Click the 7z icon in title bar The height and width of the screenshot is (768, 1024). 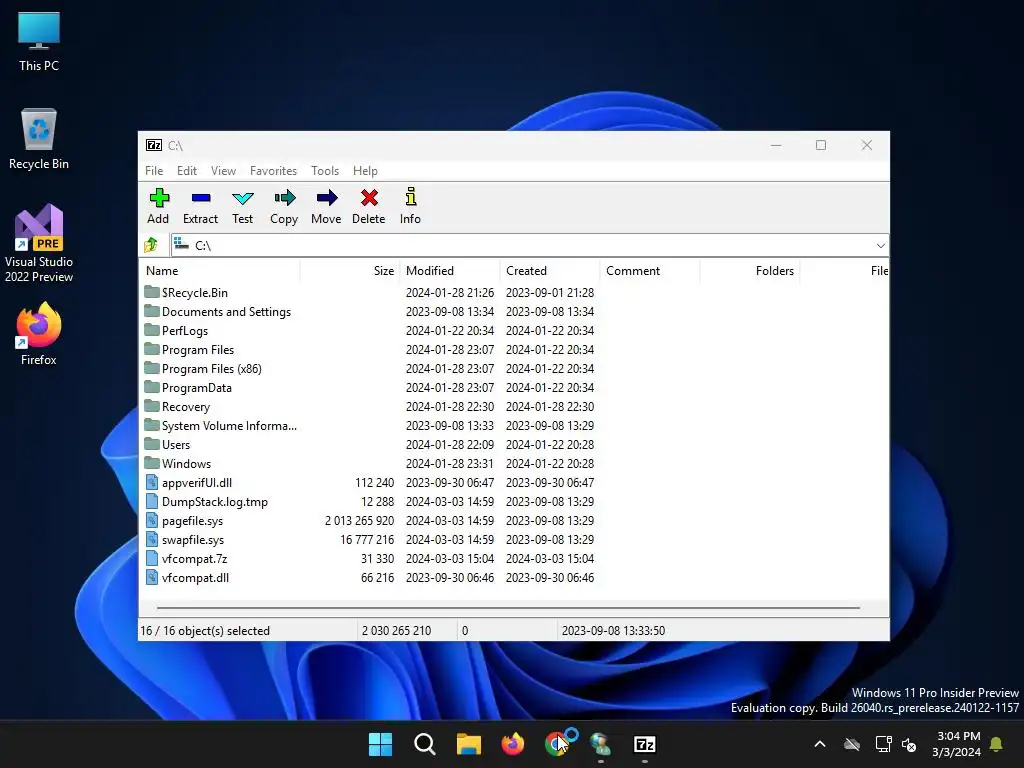tap(153, 145)
